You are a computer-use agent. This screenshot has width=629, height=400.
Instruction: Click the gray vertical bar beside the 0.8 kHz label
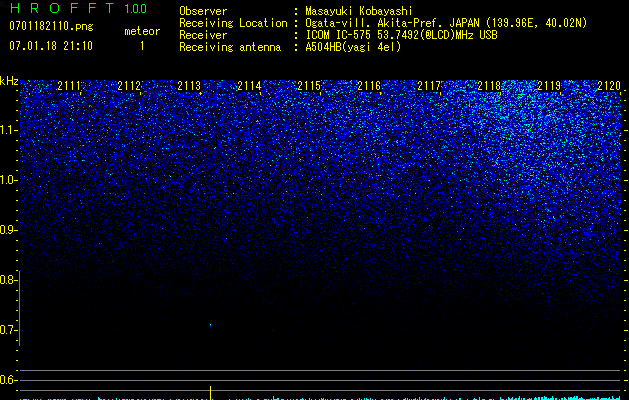tap(20, 308)
